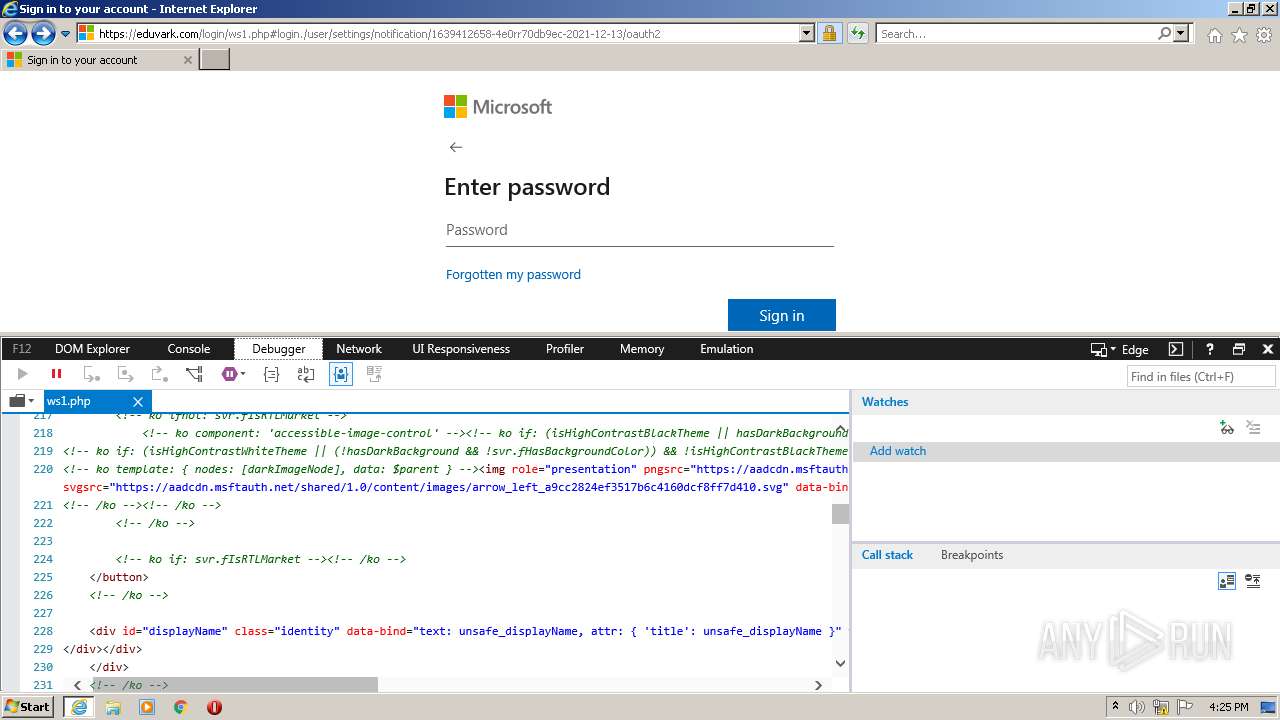1280x720 pixels.
Task: Click the browser Forward button
Action: click(x=43, y=34)
